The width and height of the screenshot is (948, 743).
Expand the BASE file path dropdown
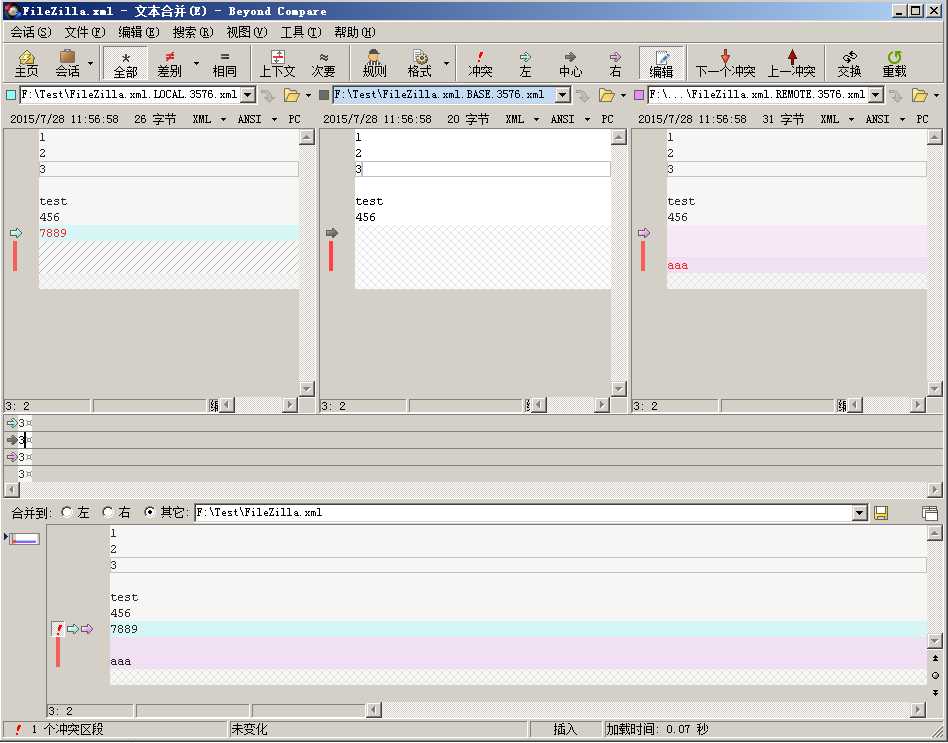[x=562, y=95]
